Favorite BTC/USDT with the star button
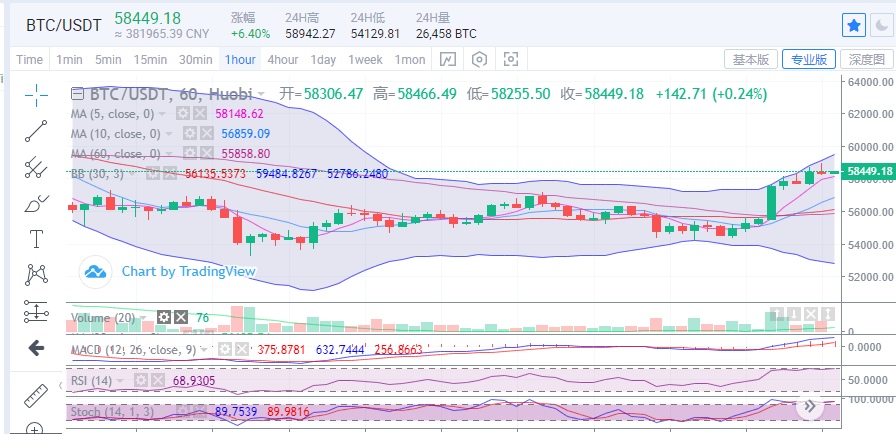Viewport: 896px width, 434px height. [x=853, y=25]
